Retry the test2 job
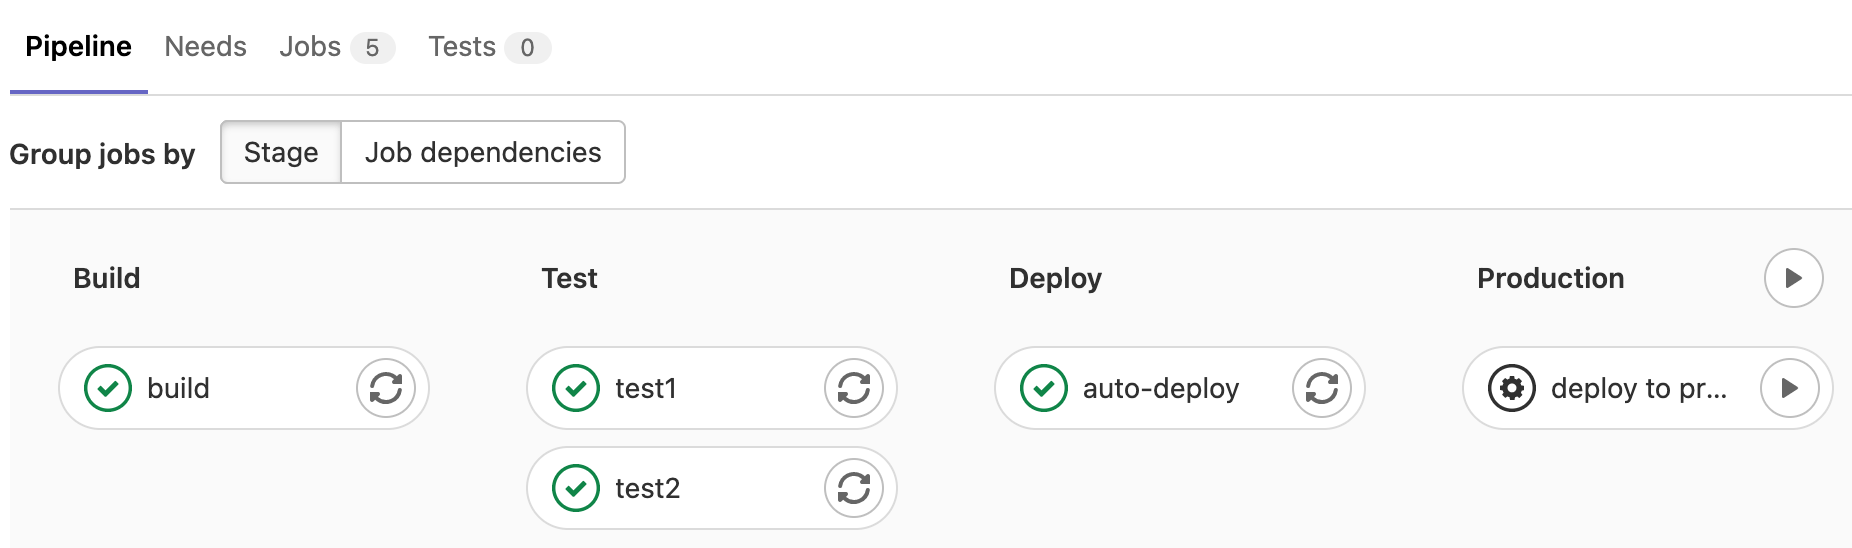 854,488
